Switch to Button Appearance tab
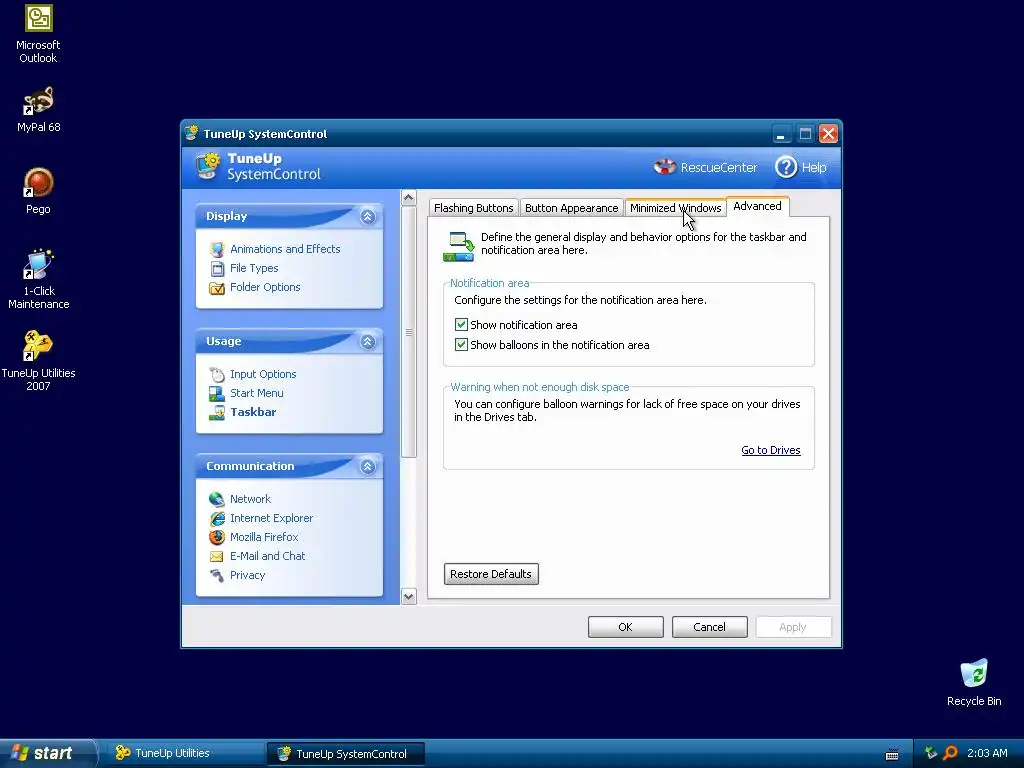Image resolution: width=1024 pixels, height=768 pixels. [x=571, y=208]
